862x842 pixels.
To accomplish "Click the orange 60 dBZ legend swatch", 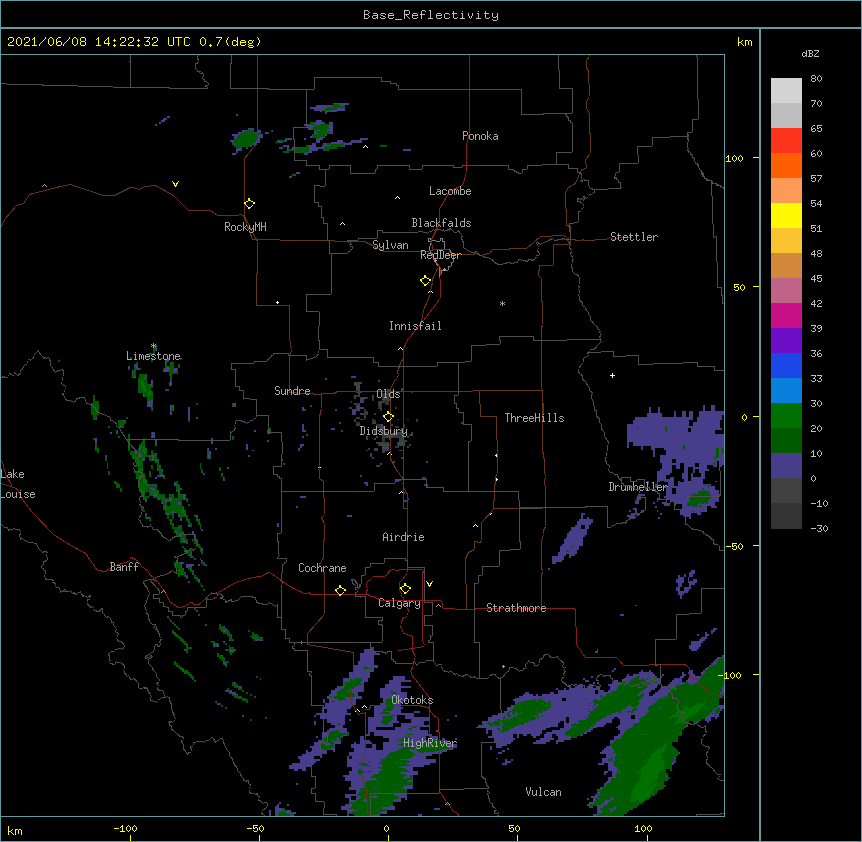I will click(x=786, y=165).
